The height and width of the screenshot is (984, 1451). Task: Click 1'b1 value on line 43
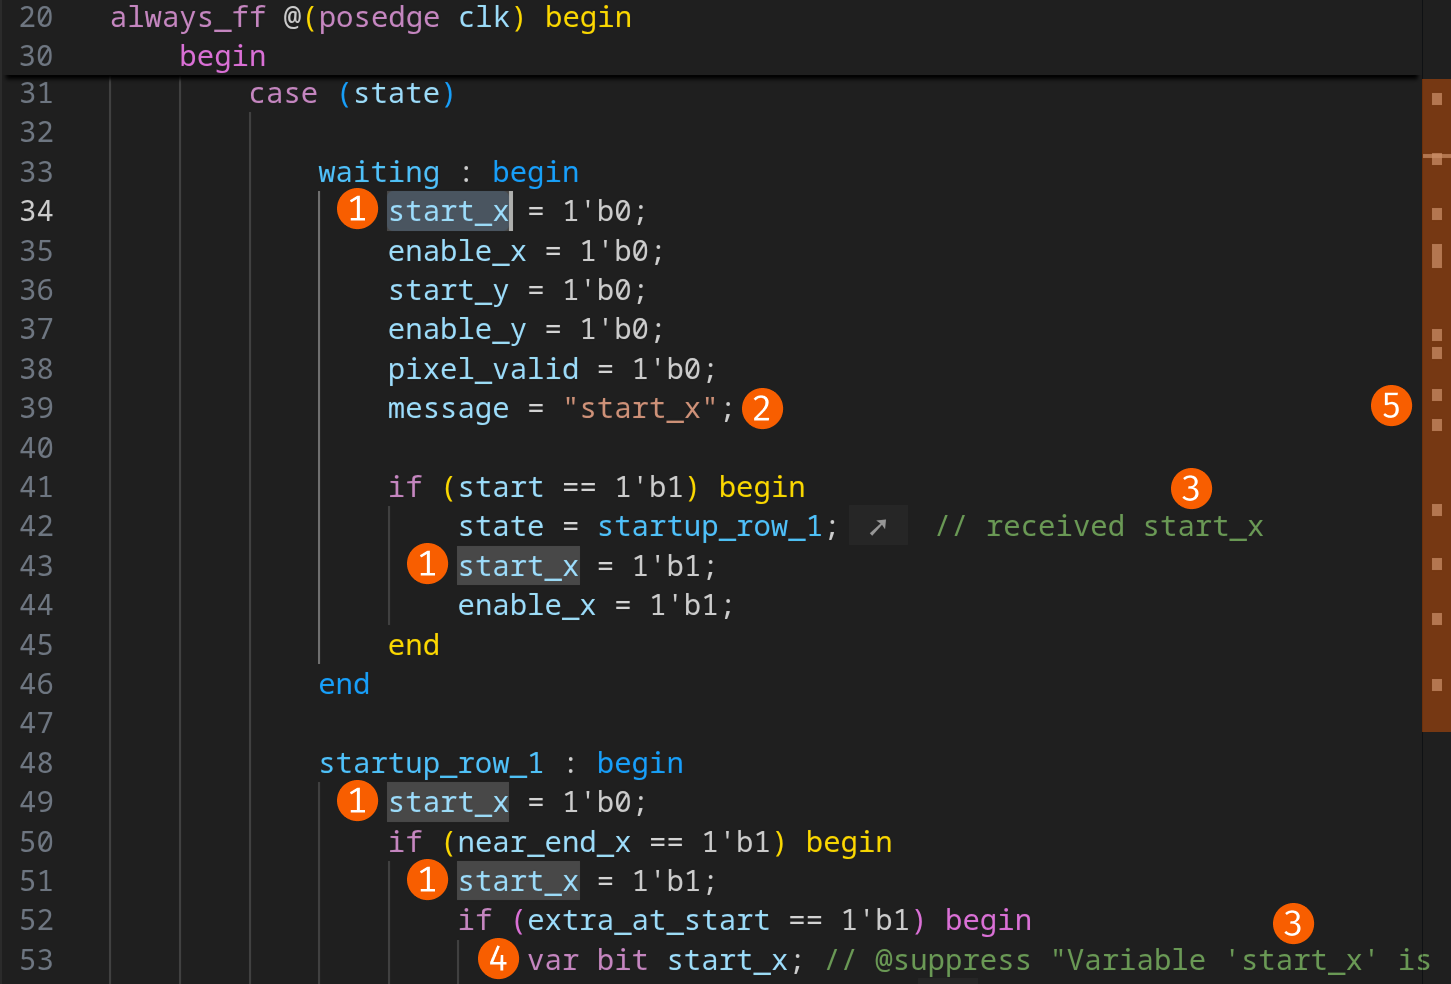pos(666,567)
